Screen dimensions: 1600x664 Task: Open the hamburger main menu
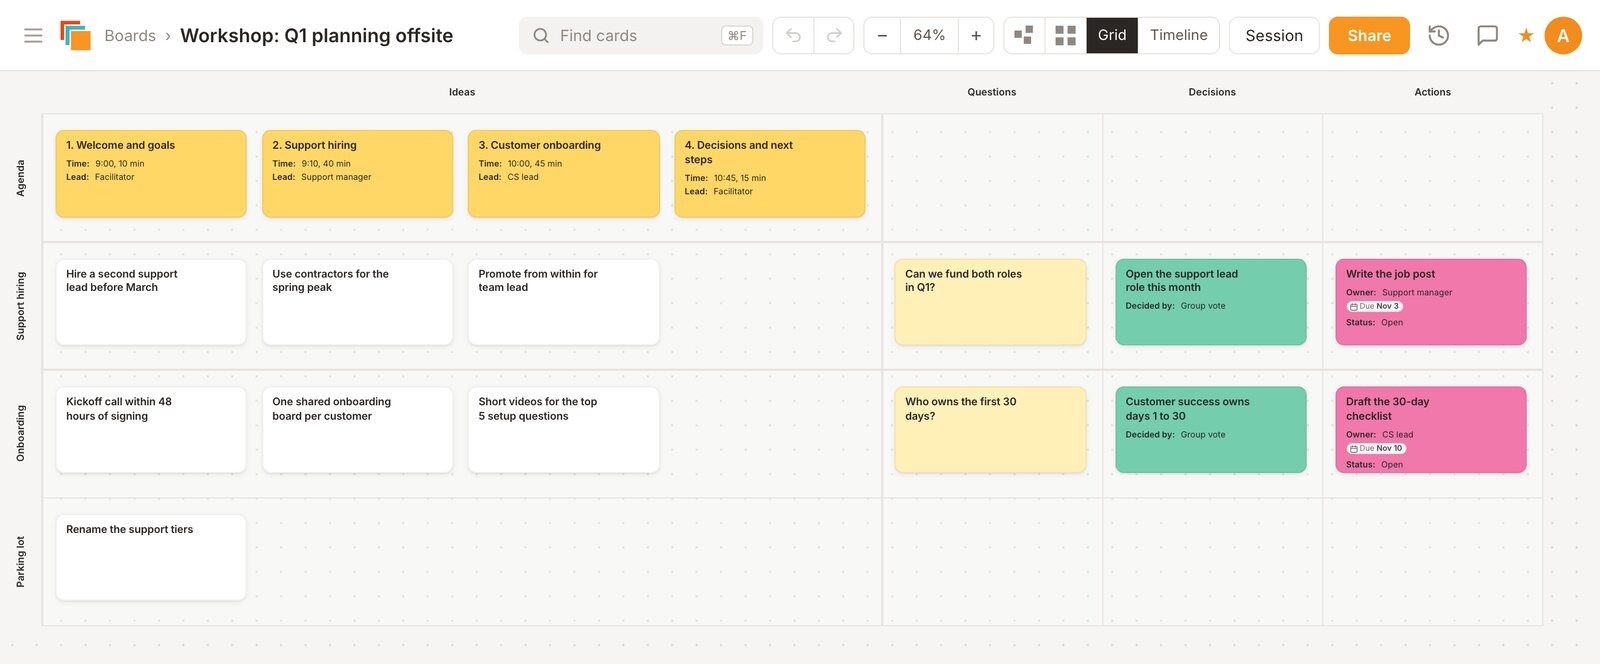pyautogui.click(x=33, y=35)
